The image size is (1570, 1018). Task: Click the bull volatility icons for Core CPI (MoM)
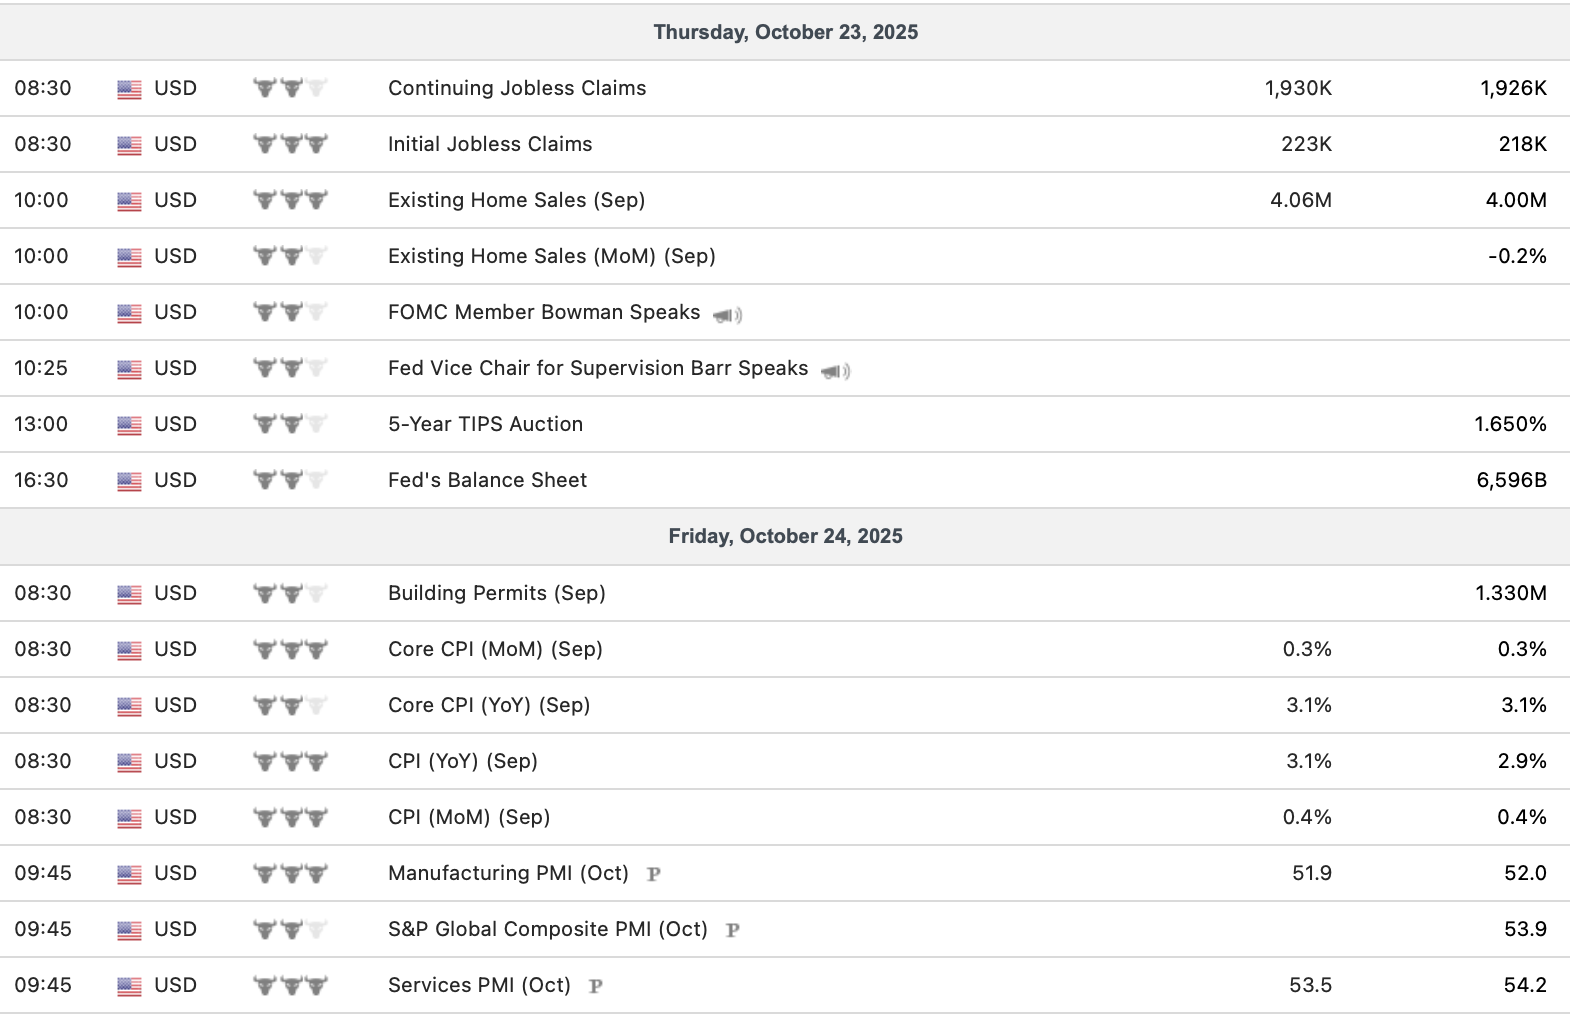pos(290,649)
